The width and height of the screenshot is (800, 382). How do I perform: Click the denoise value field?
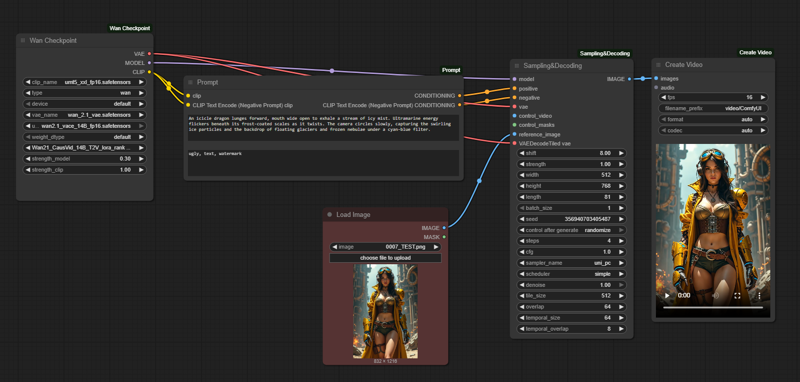click(571, 285)
